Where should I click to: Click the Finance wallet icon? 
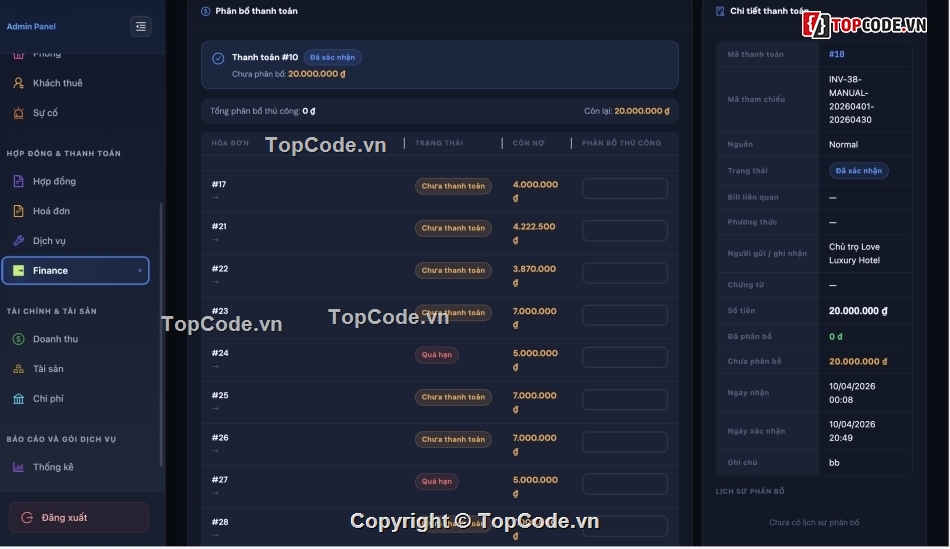point(18,271)
